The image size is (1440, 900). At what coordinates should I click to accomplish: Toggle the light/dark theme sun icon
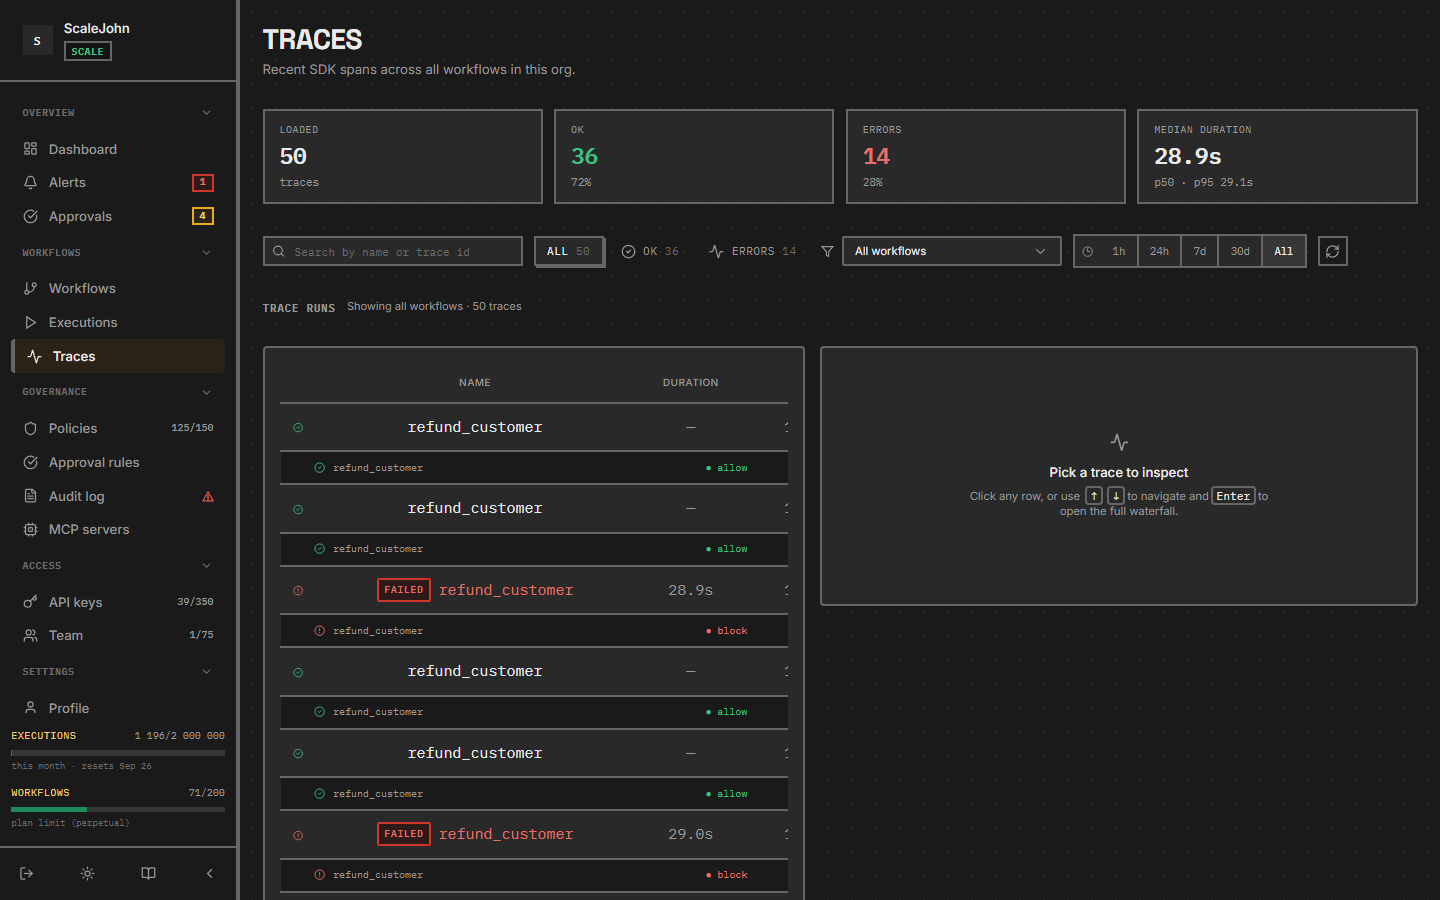[x=88, y=874]
